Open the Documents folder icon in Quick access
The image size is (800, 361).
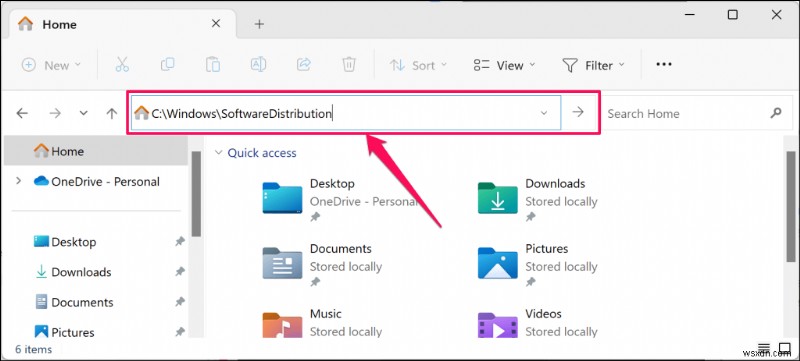(x=282, y=263)
